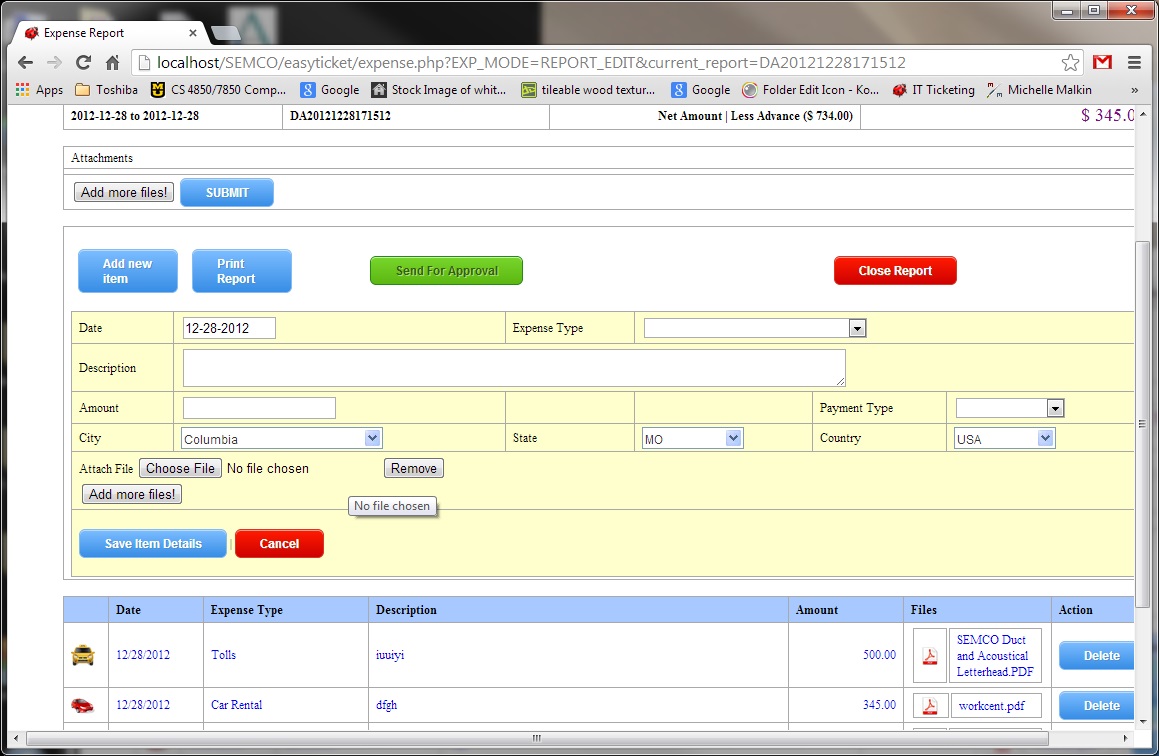Click the horizontal scrollbar at the bottom
The width and height of the screenshot is (1159, 756).
536,739
